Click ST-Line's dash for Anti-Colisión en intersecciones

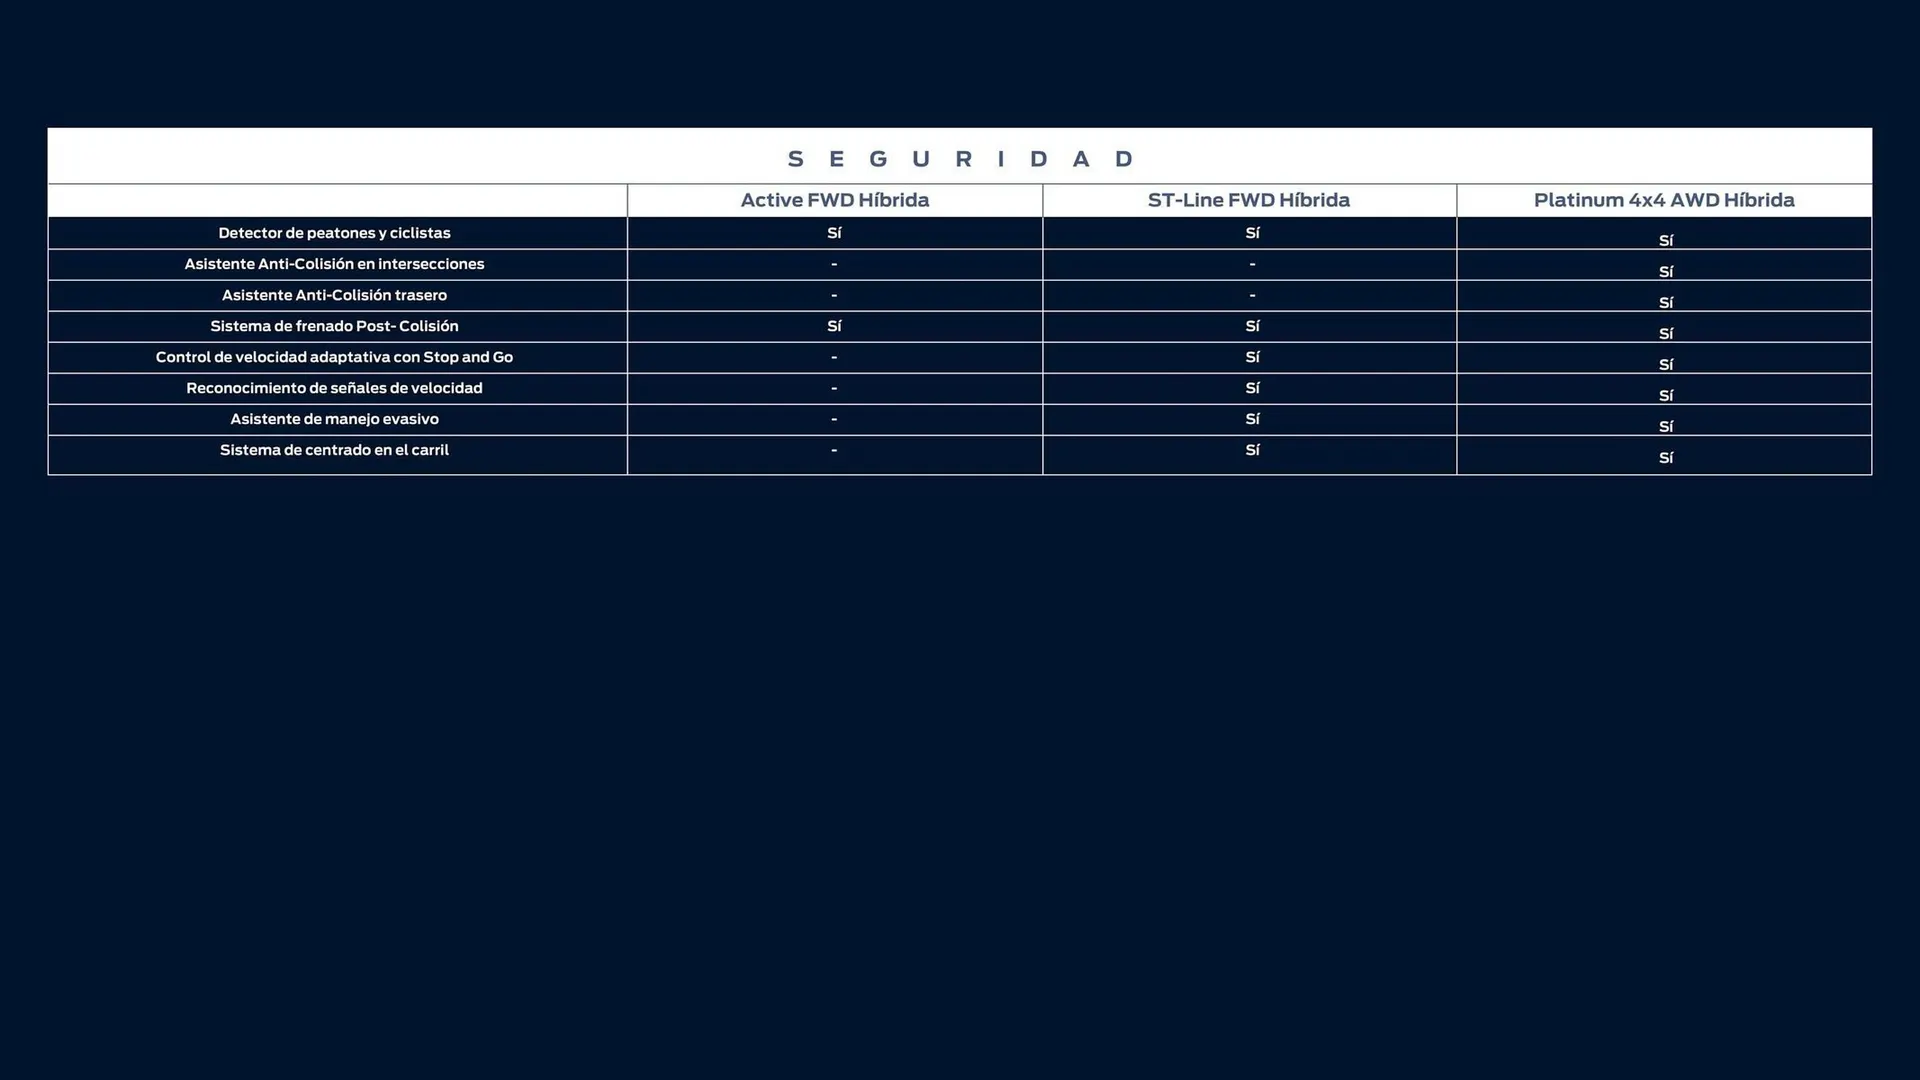(x=1252, y=264)
